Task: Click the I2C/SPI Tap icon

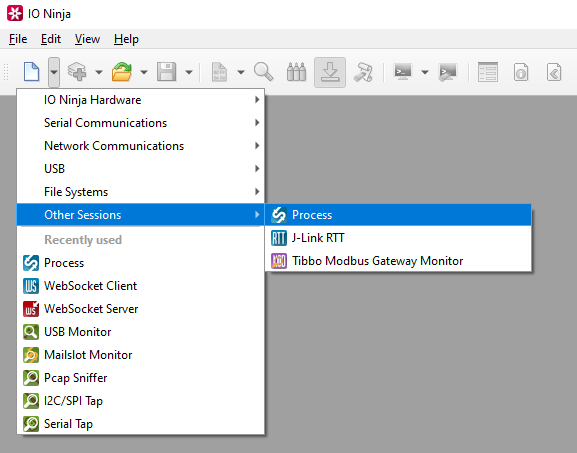Action: [x=31, y=401]
